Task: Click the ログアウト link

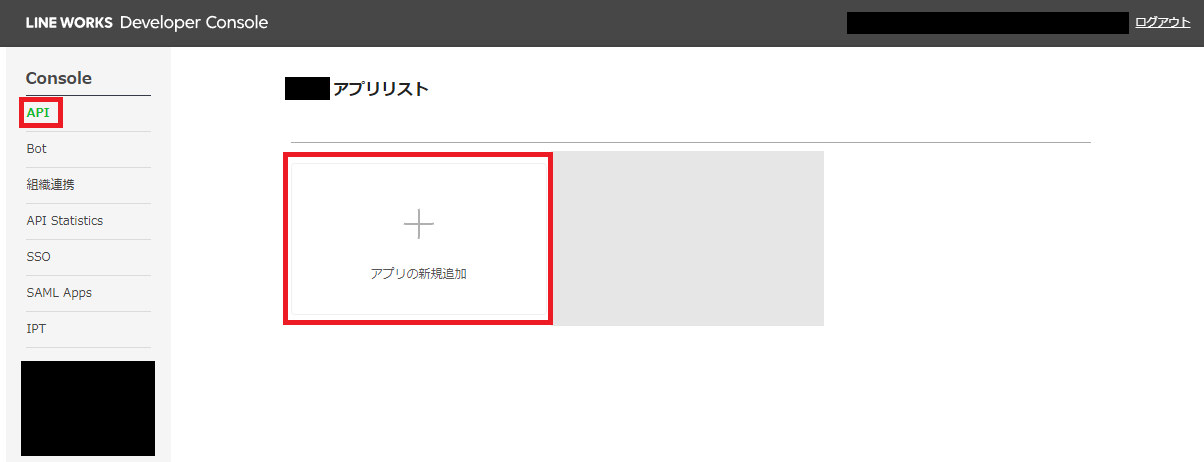Action: pos(1162,22)
